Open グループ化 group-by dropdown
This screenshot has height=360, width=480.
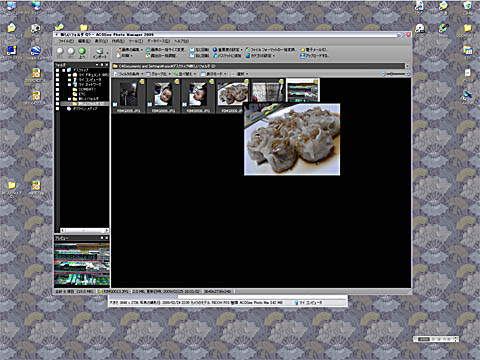pos(159,74)
